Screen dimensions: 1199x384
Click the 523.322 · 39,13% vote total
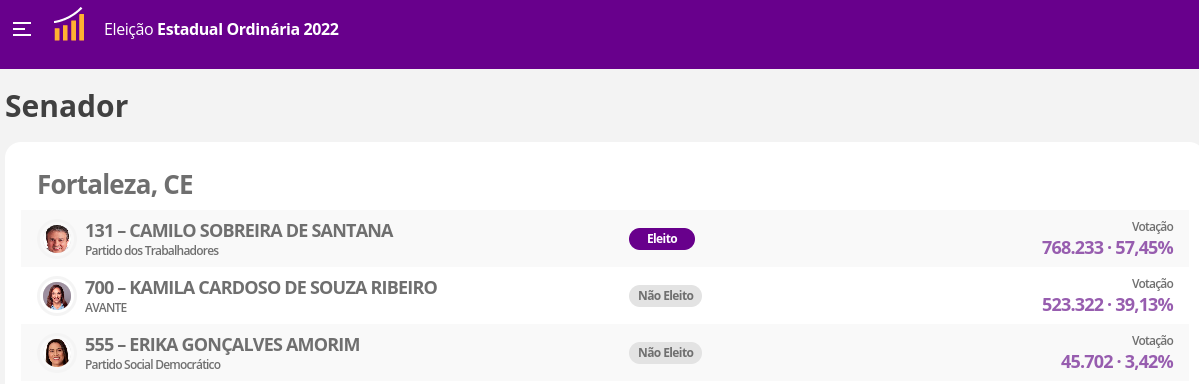(x=1107, y=304)
